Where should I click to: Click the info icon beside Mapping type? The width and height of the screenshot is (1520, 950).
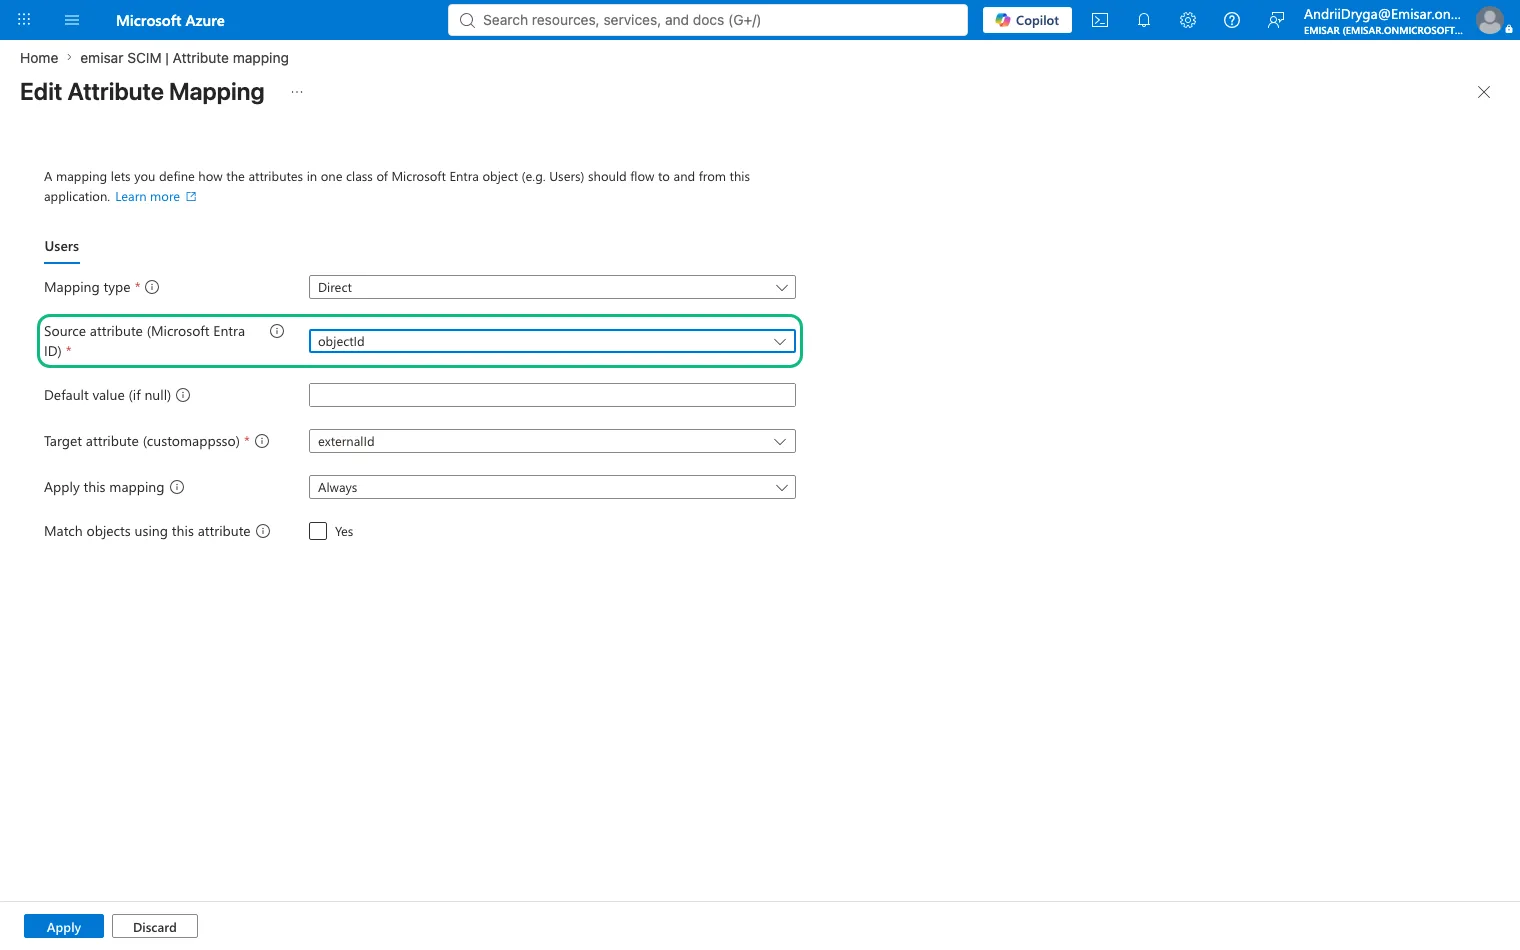(x=152, y=287)
